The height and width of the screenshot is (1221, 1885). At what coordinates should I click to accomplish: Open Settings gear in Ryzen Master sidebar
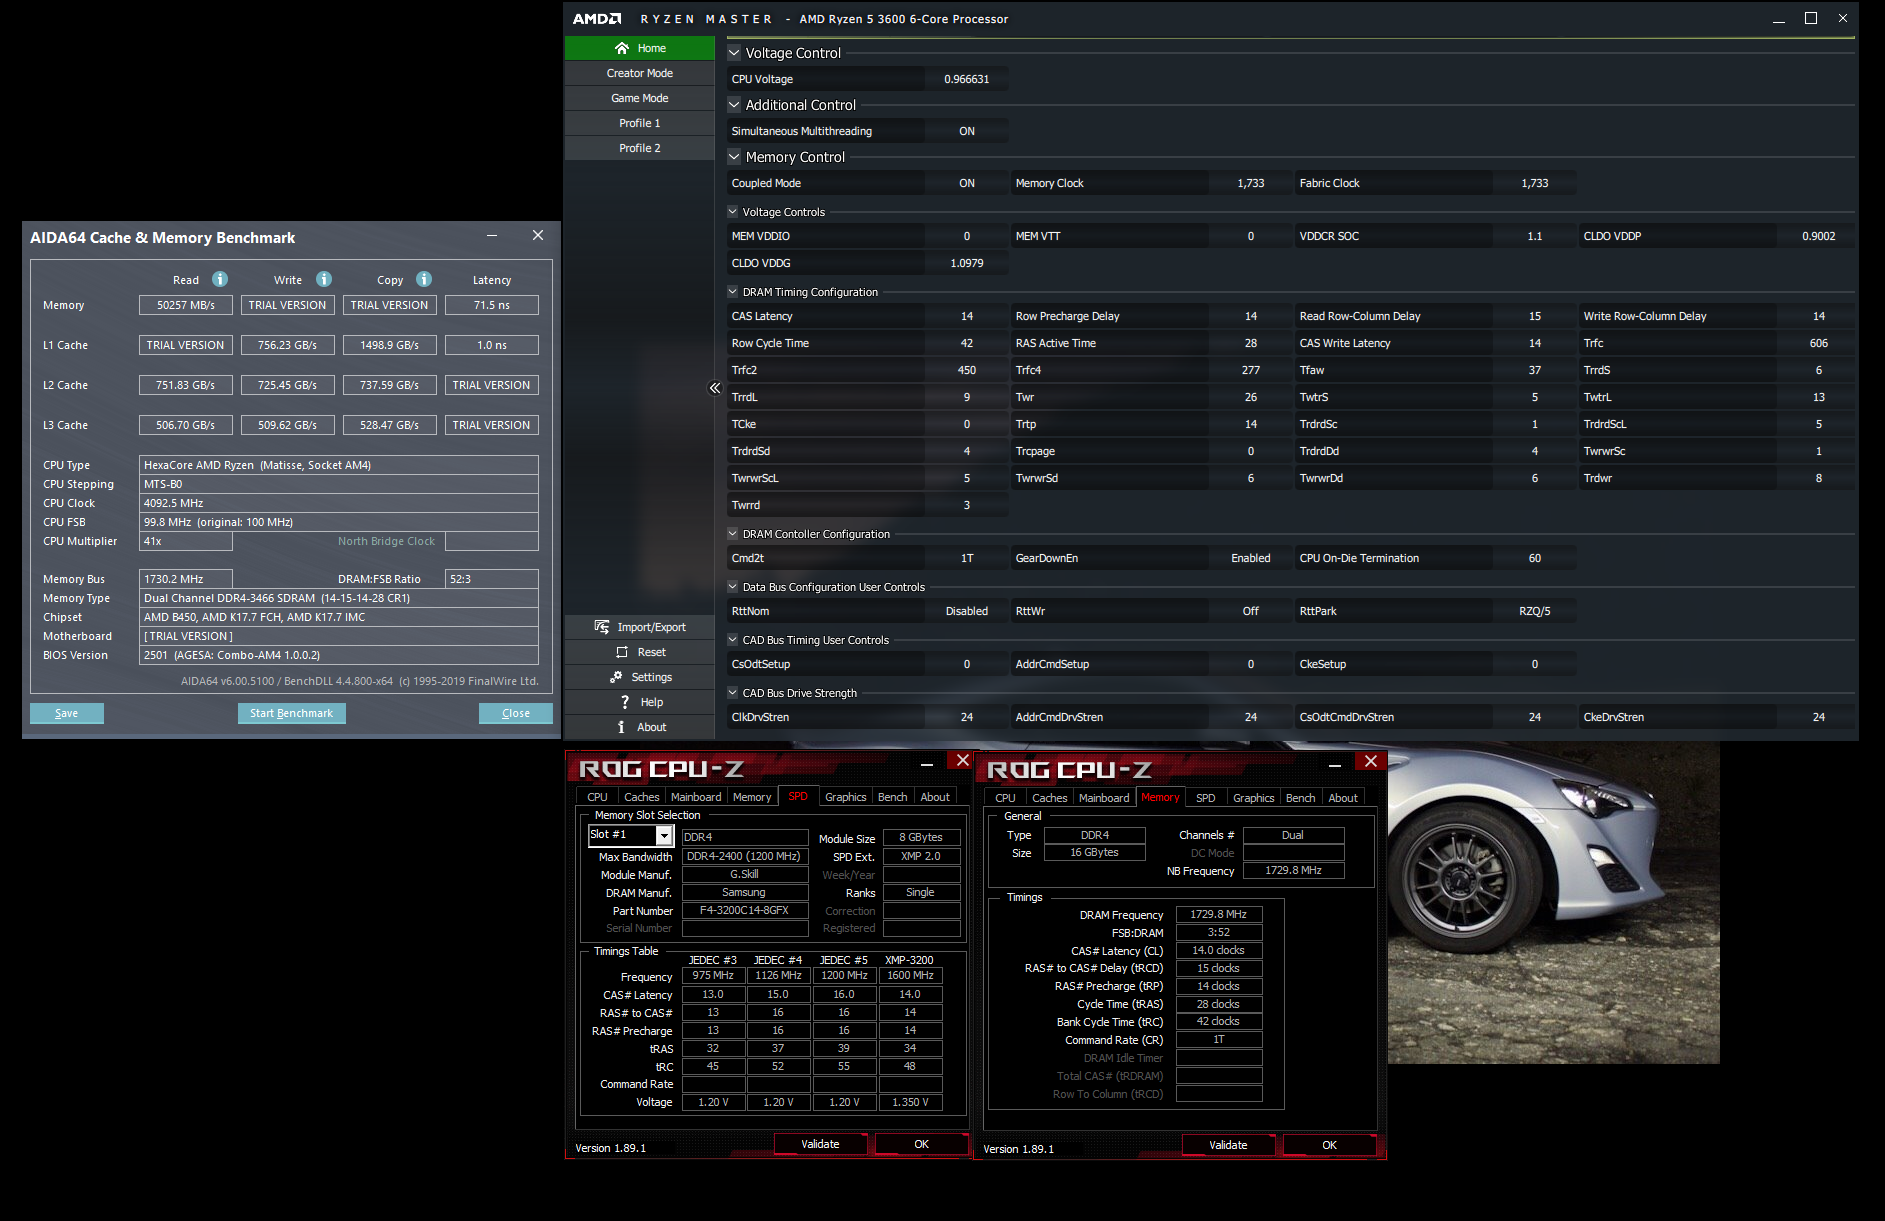click(616, 677)
